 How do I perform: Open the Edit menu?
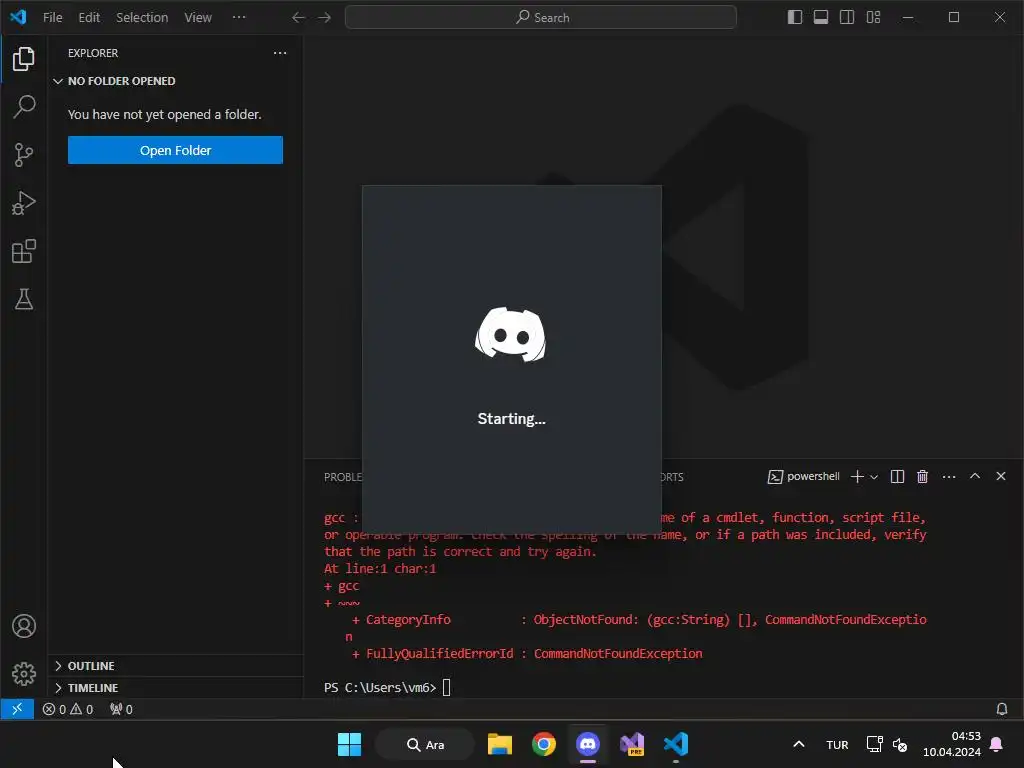[x=89, y=18]
